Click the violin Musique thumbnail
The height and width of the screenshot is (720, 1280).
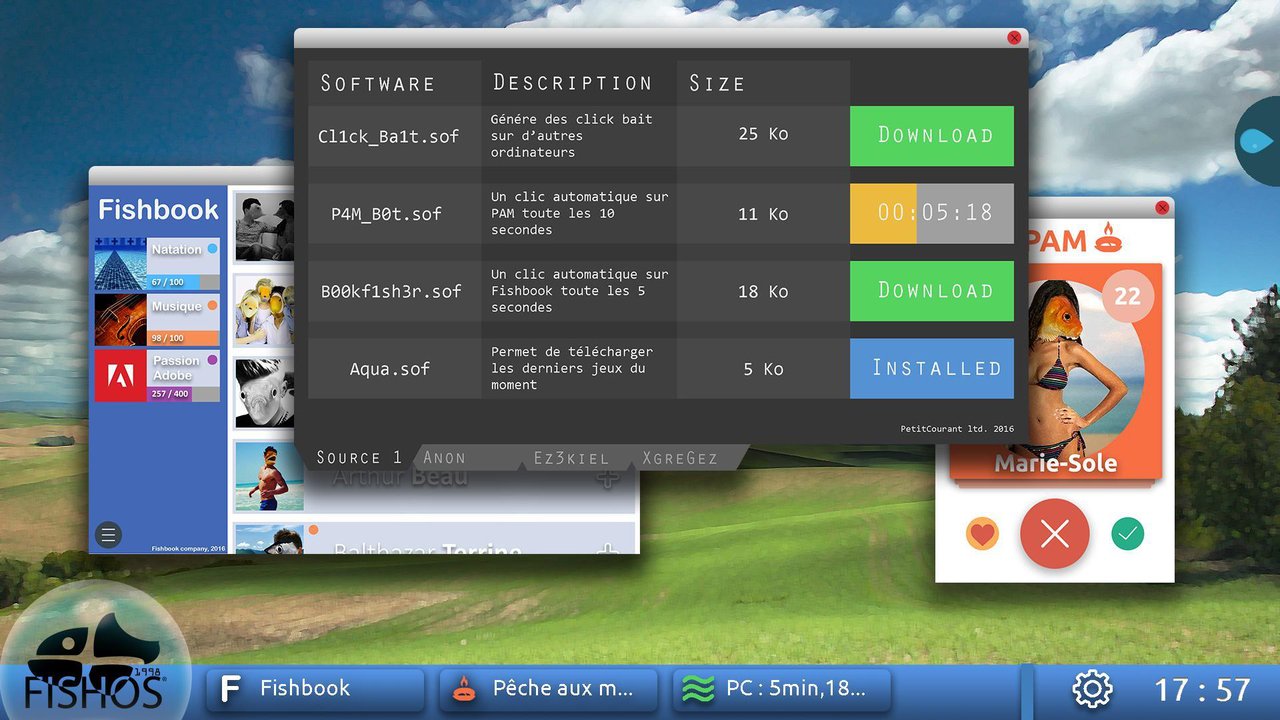pos(121,320)
